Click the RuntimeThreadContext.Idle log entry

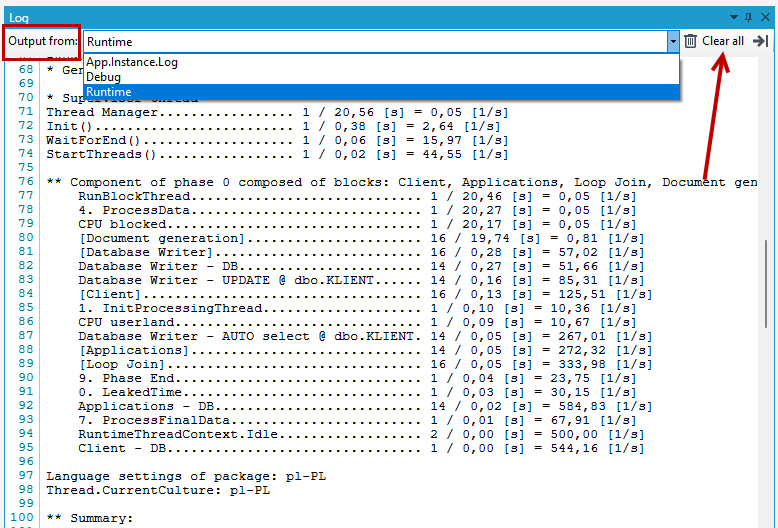361,434
